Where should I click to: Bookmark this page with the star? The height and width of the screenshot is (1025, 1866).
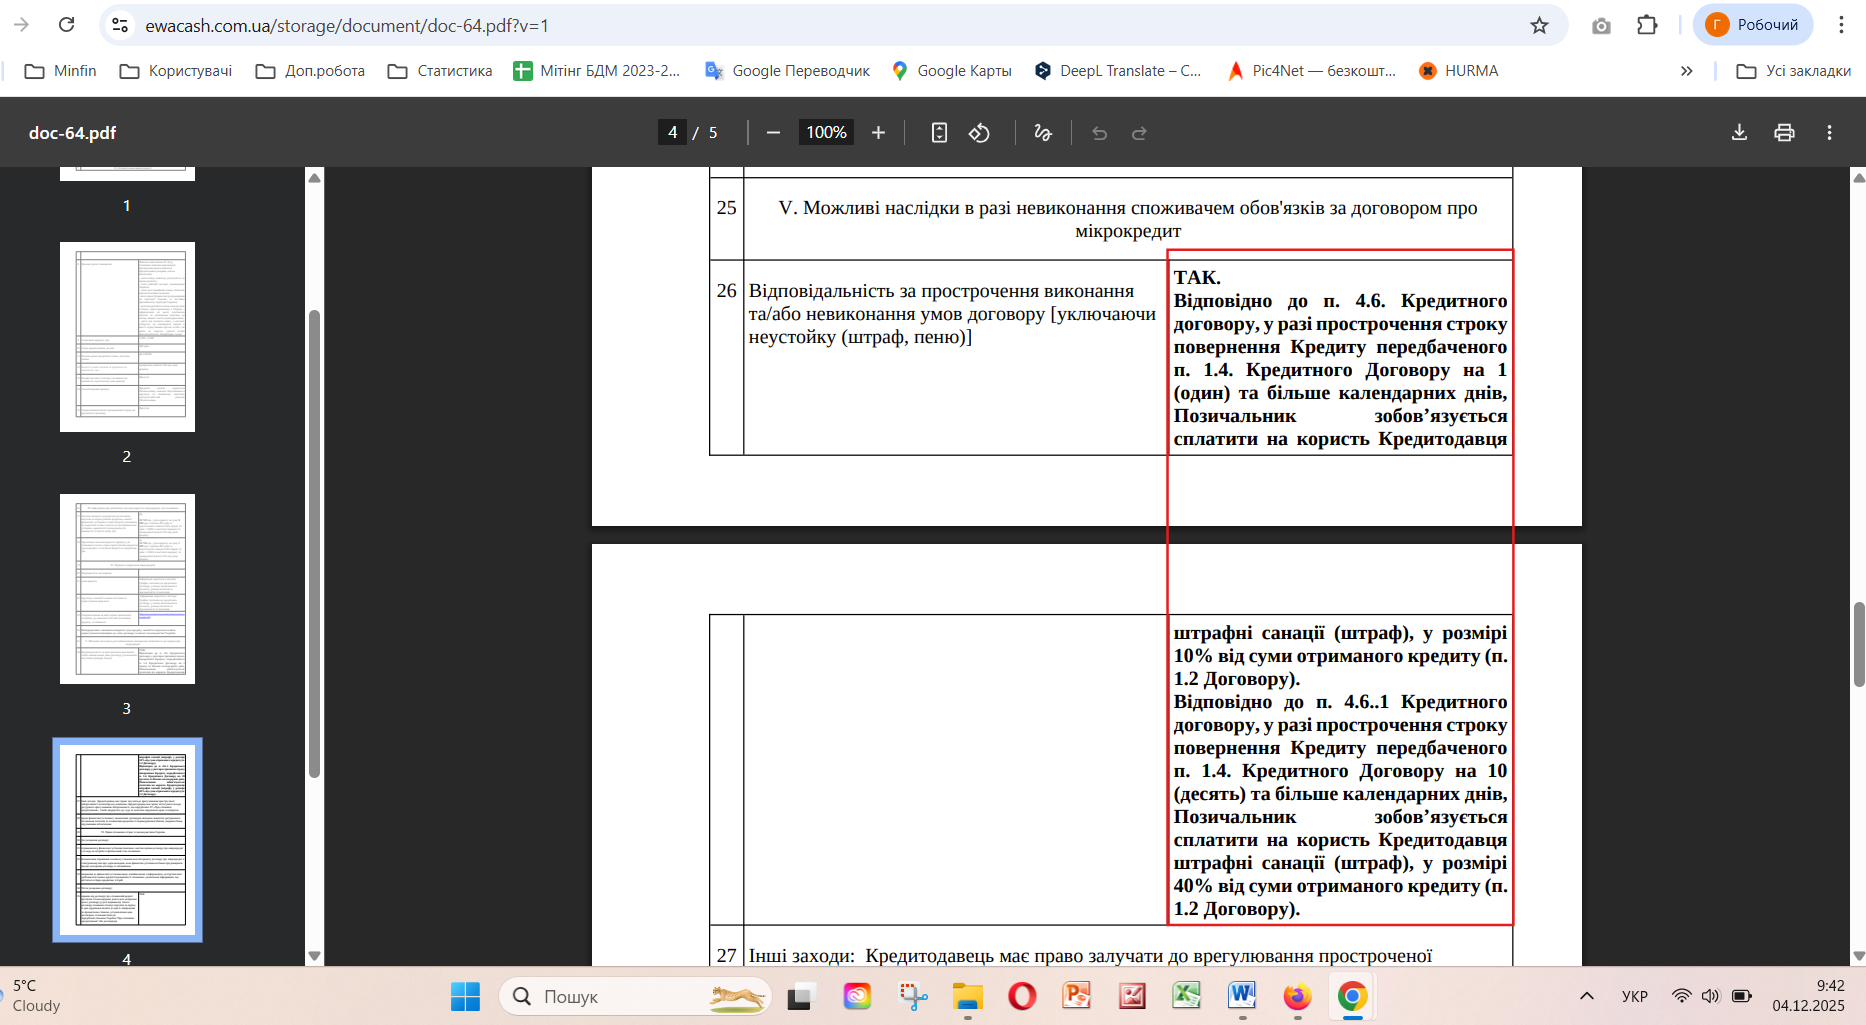[1539, 25]
